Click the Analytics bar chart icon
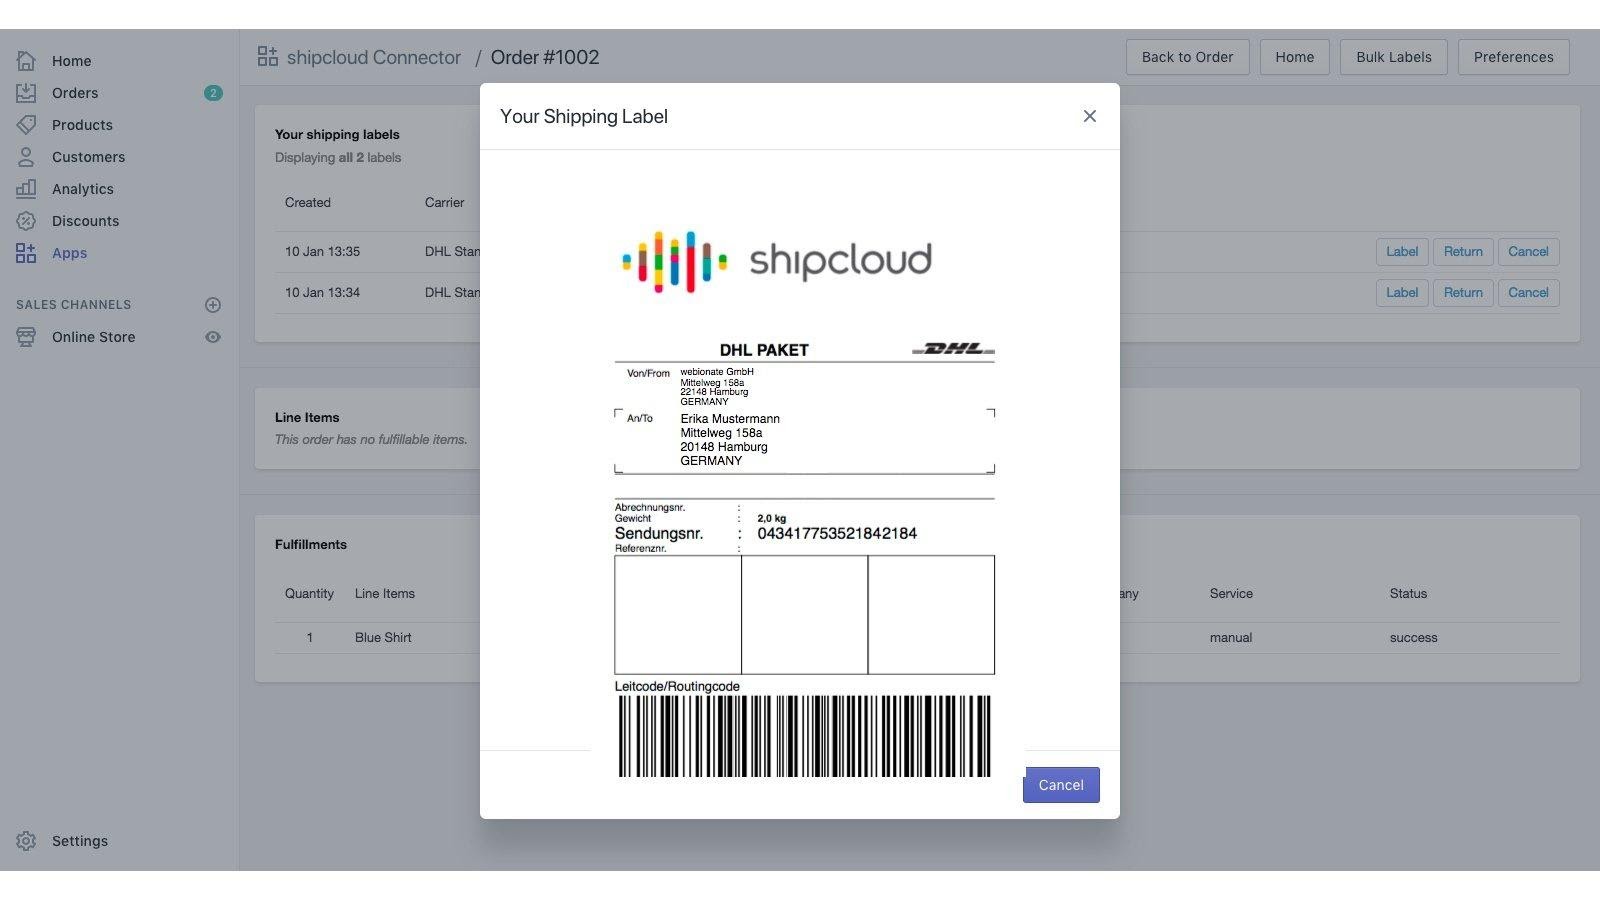 [26, 189]
